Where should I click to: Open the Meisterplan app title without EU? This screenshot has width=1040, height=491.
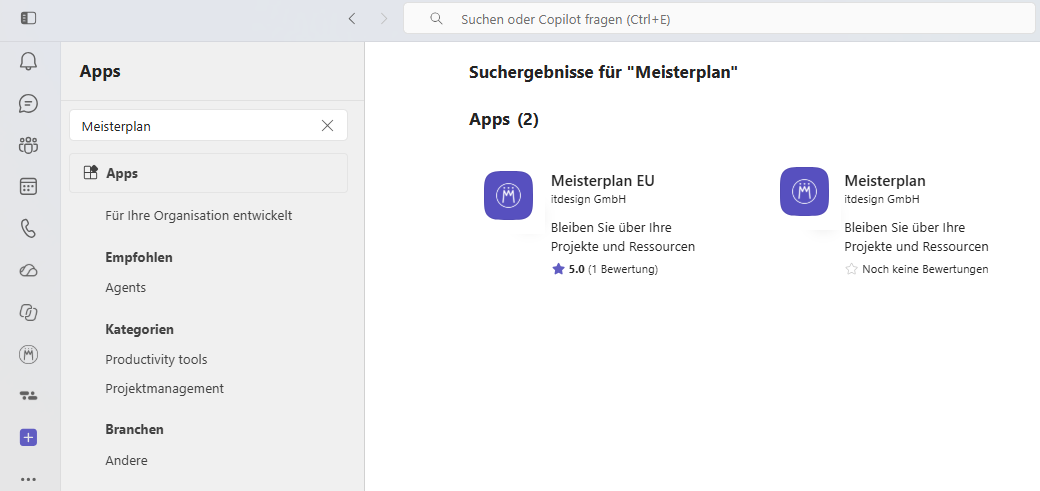coord(885,181)
